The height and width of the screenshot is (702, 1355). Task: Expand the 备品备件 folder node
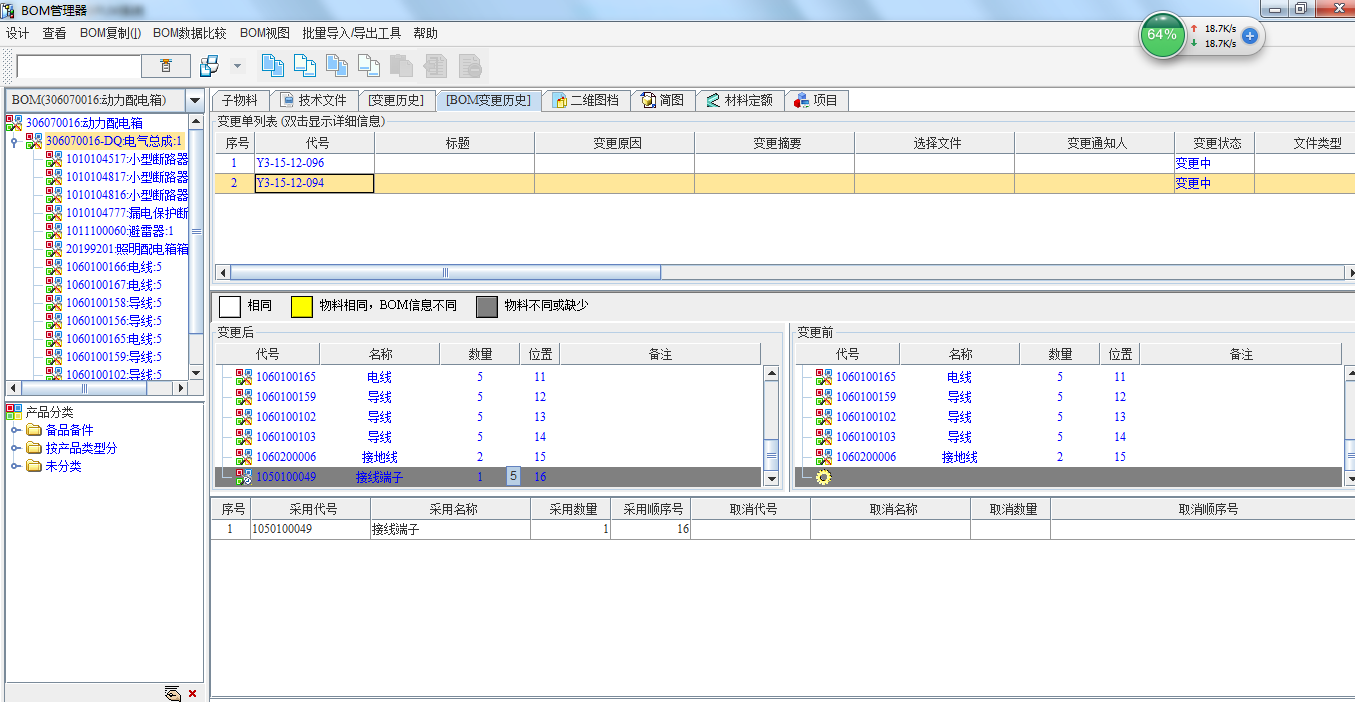(x=16, y=430)
